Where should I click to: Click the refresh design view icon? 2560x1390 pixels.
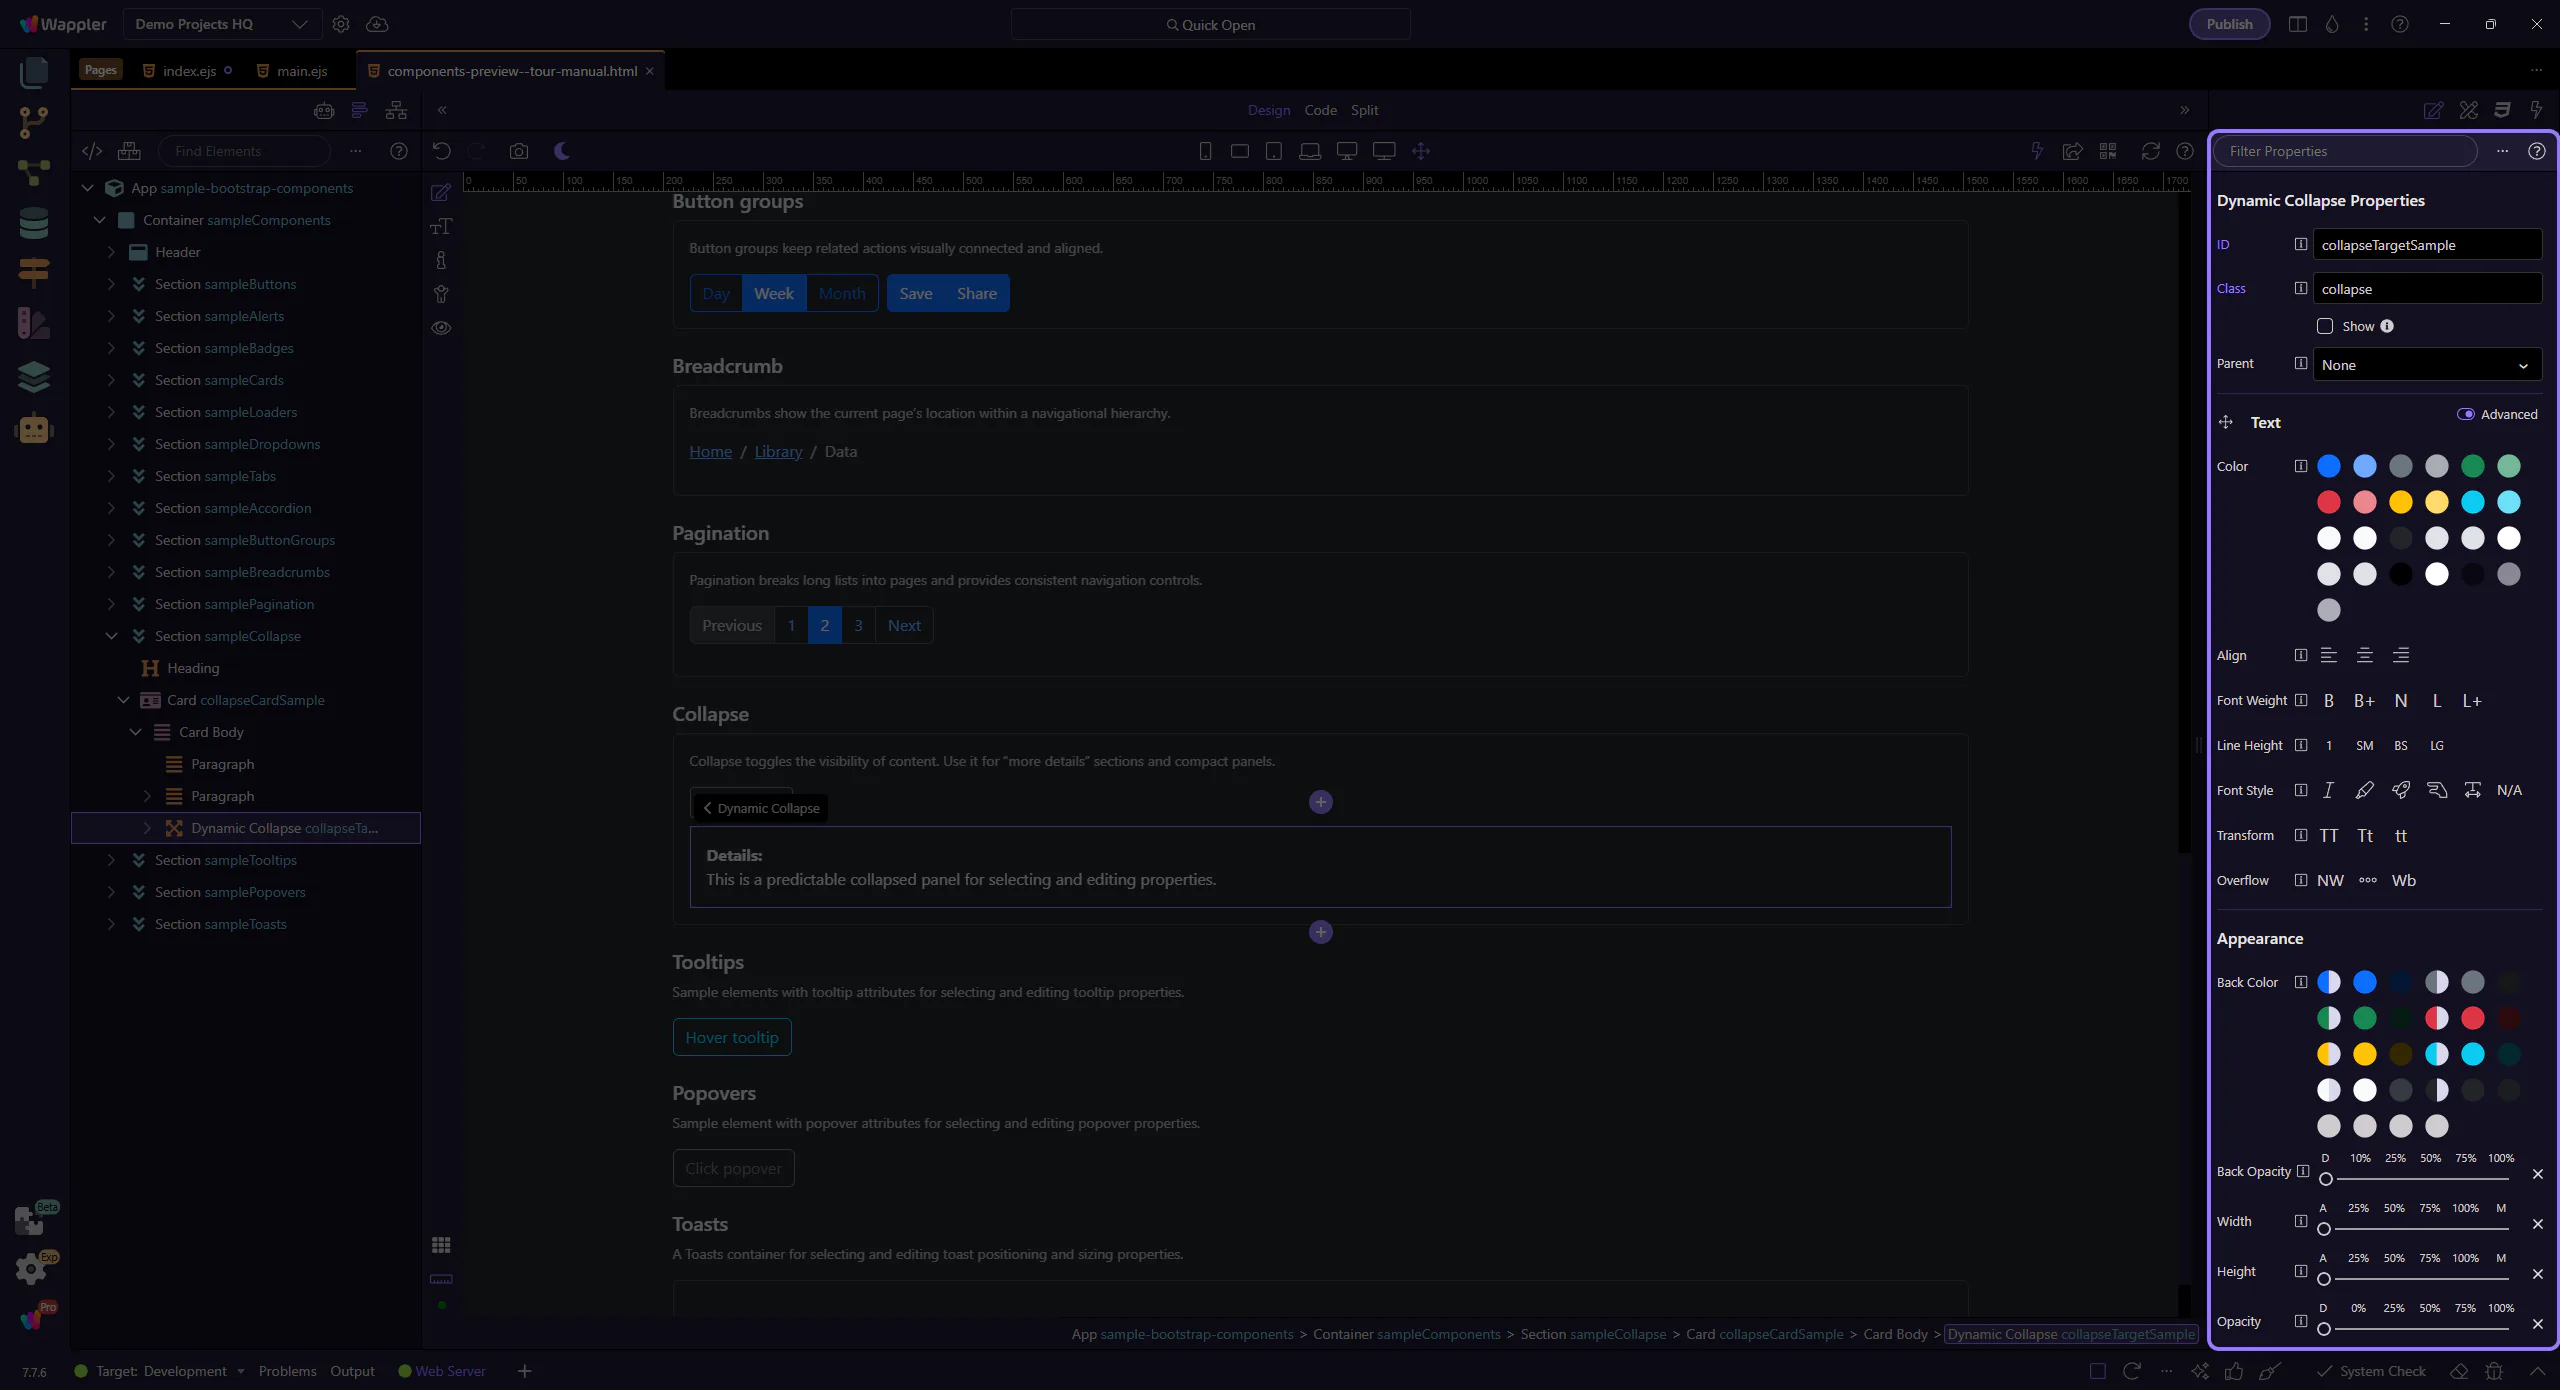click(x=2150, y=151)
